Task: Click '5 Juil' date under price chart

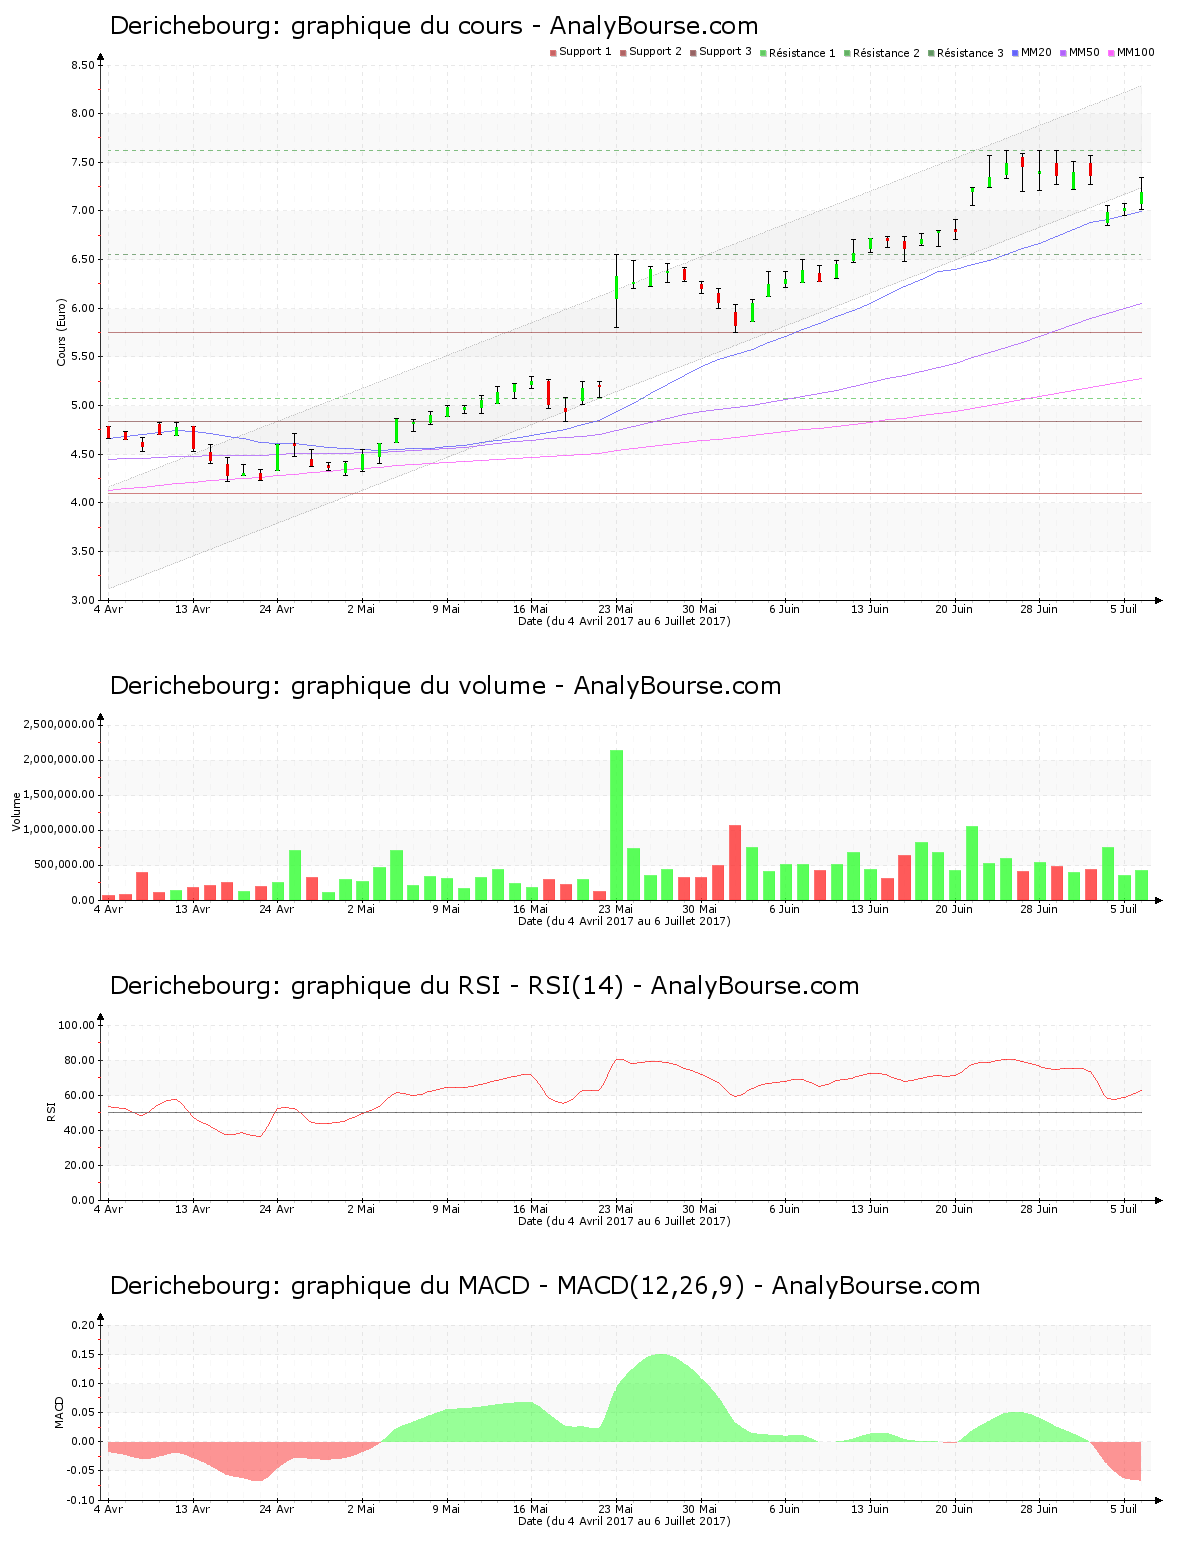Action: (x=1125, y=609)
